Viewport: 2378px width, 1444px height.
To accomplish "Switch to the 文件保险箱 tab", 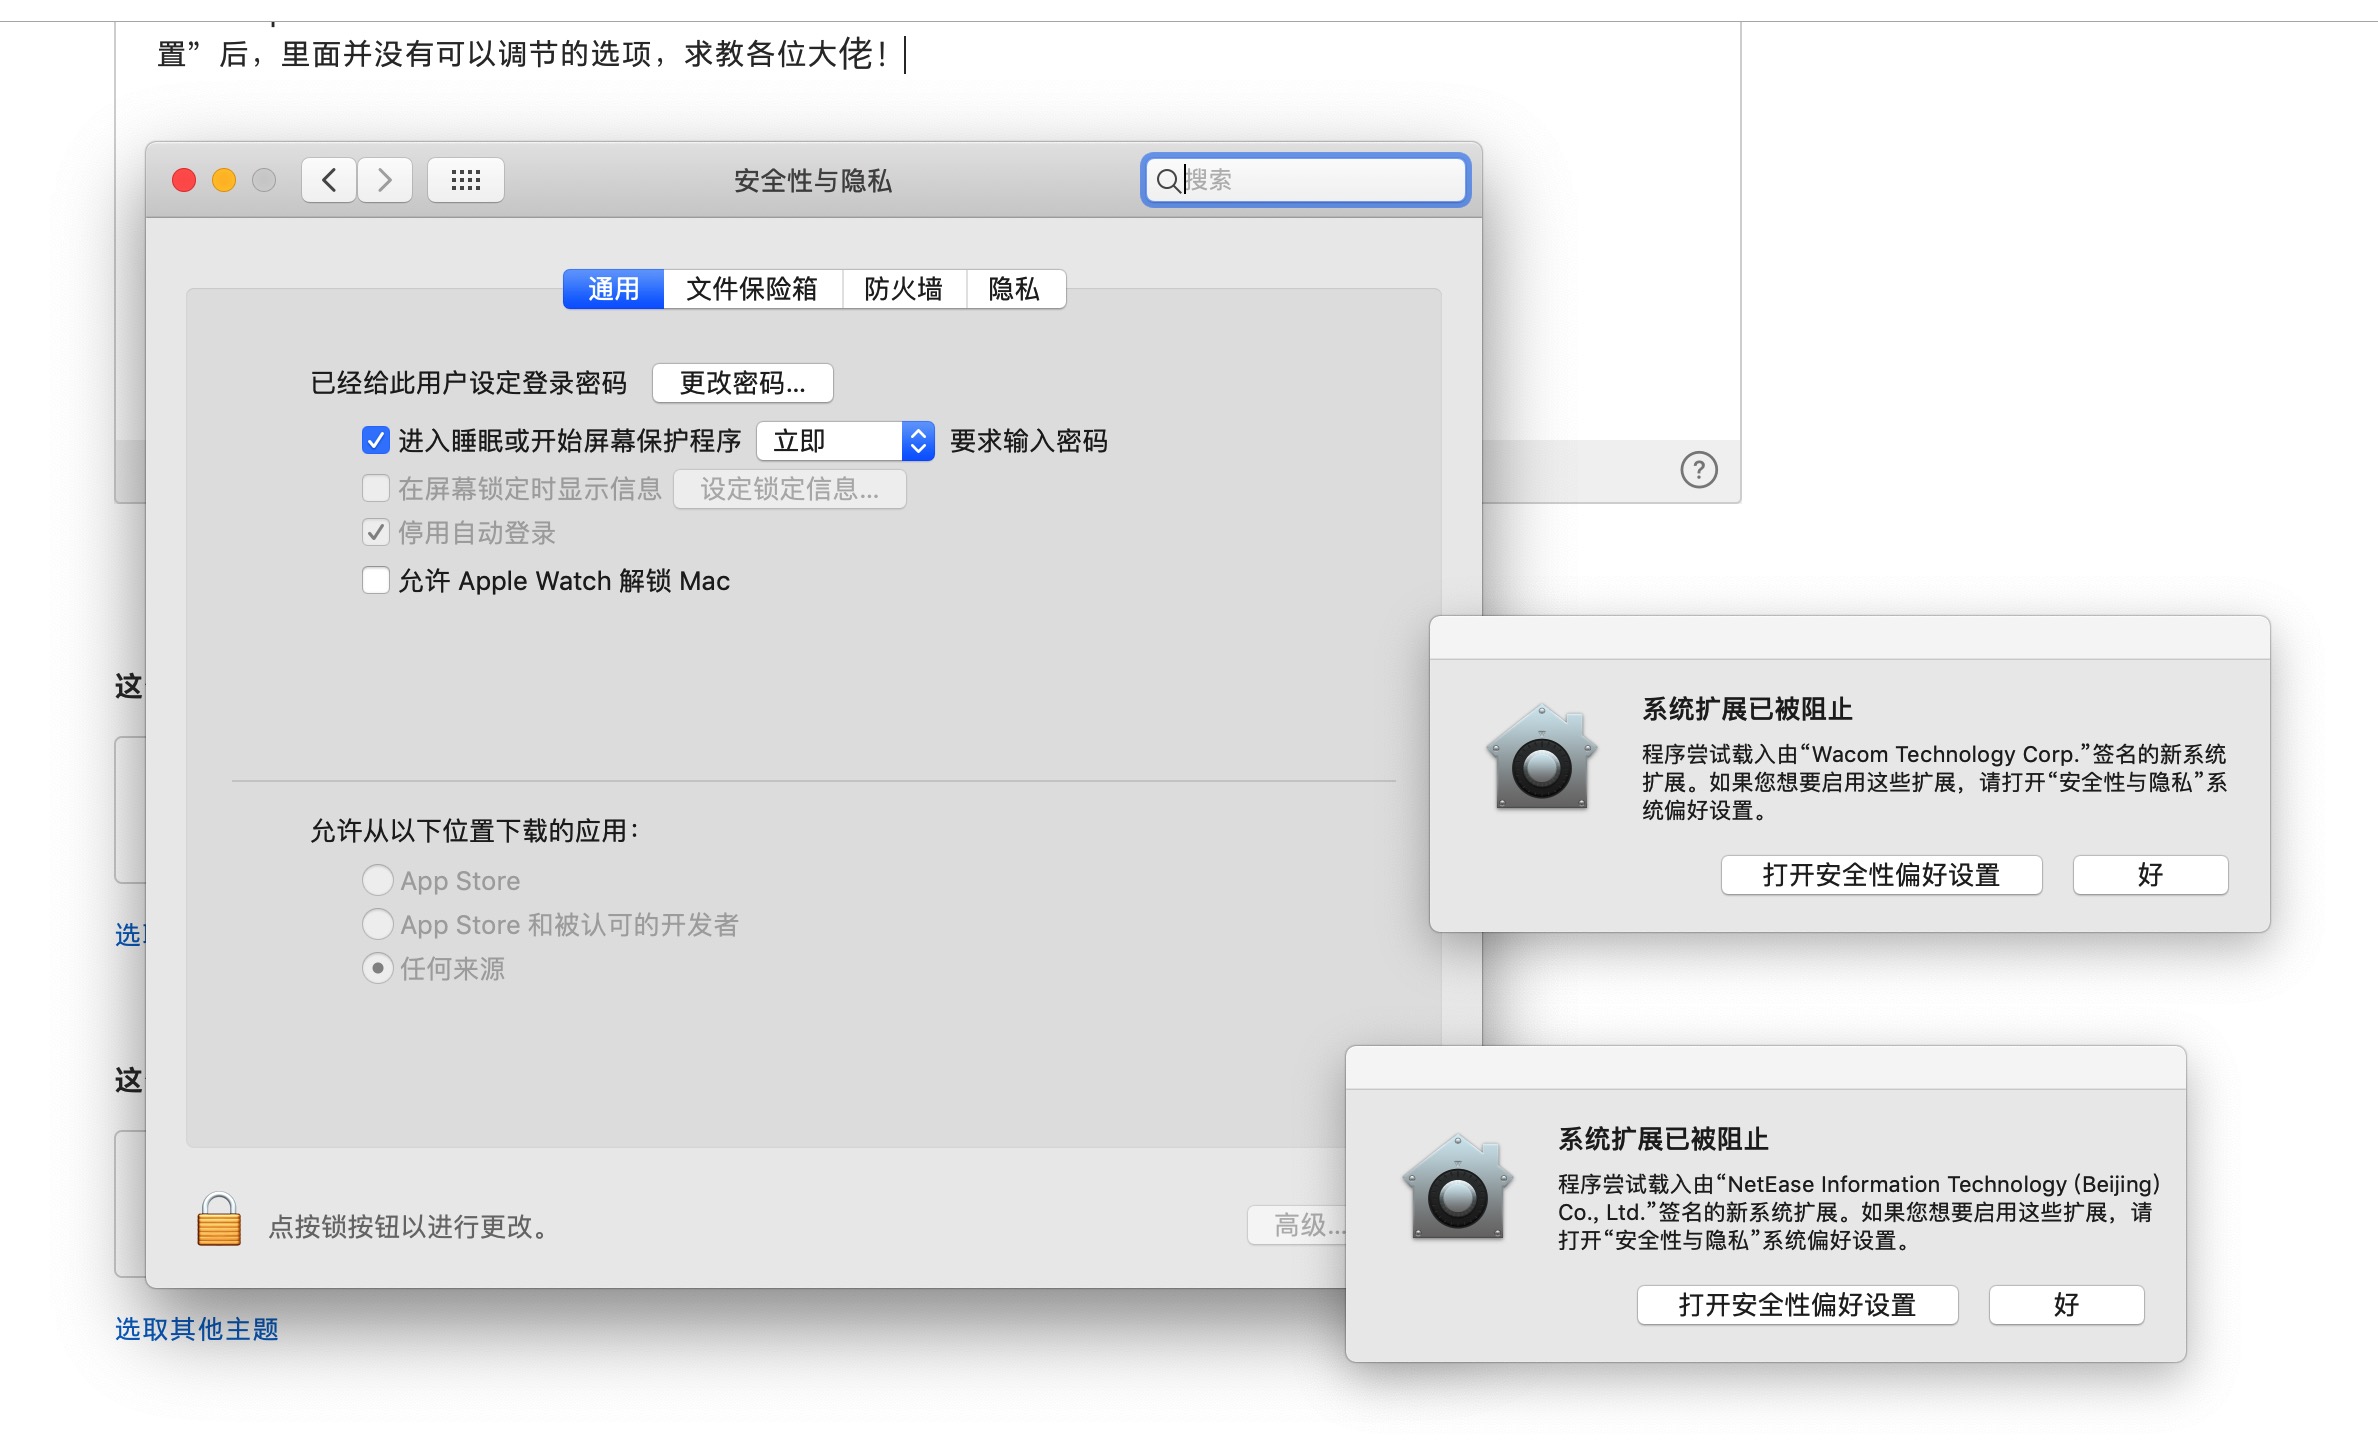I will [x=752, y=289].
